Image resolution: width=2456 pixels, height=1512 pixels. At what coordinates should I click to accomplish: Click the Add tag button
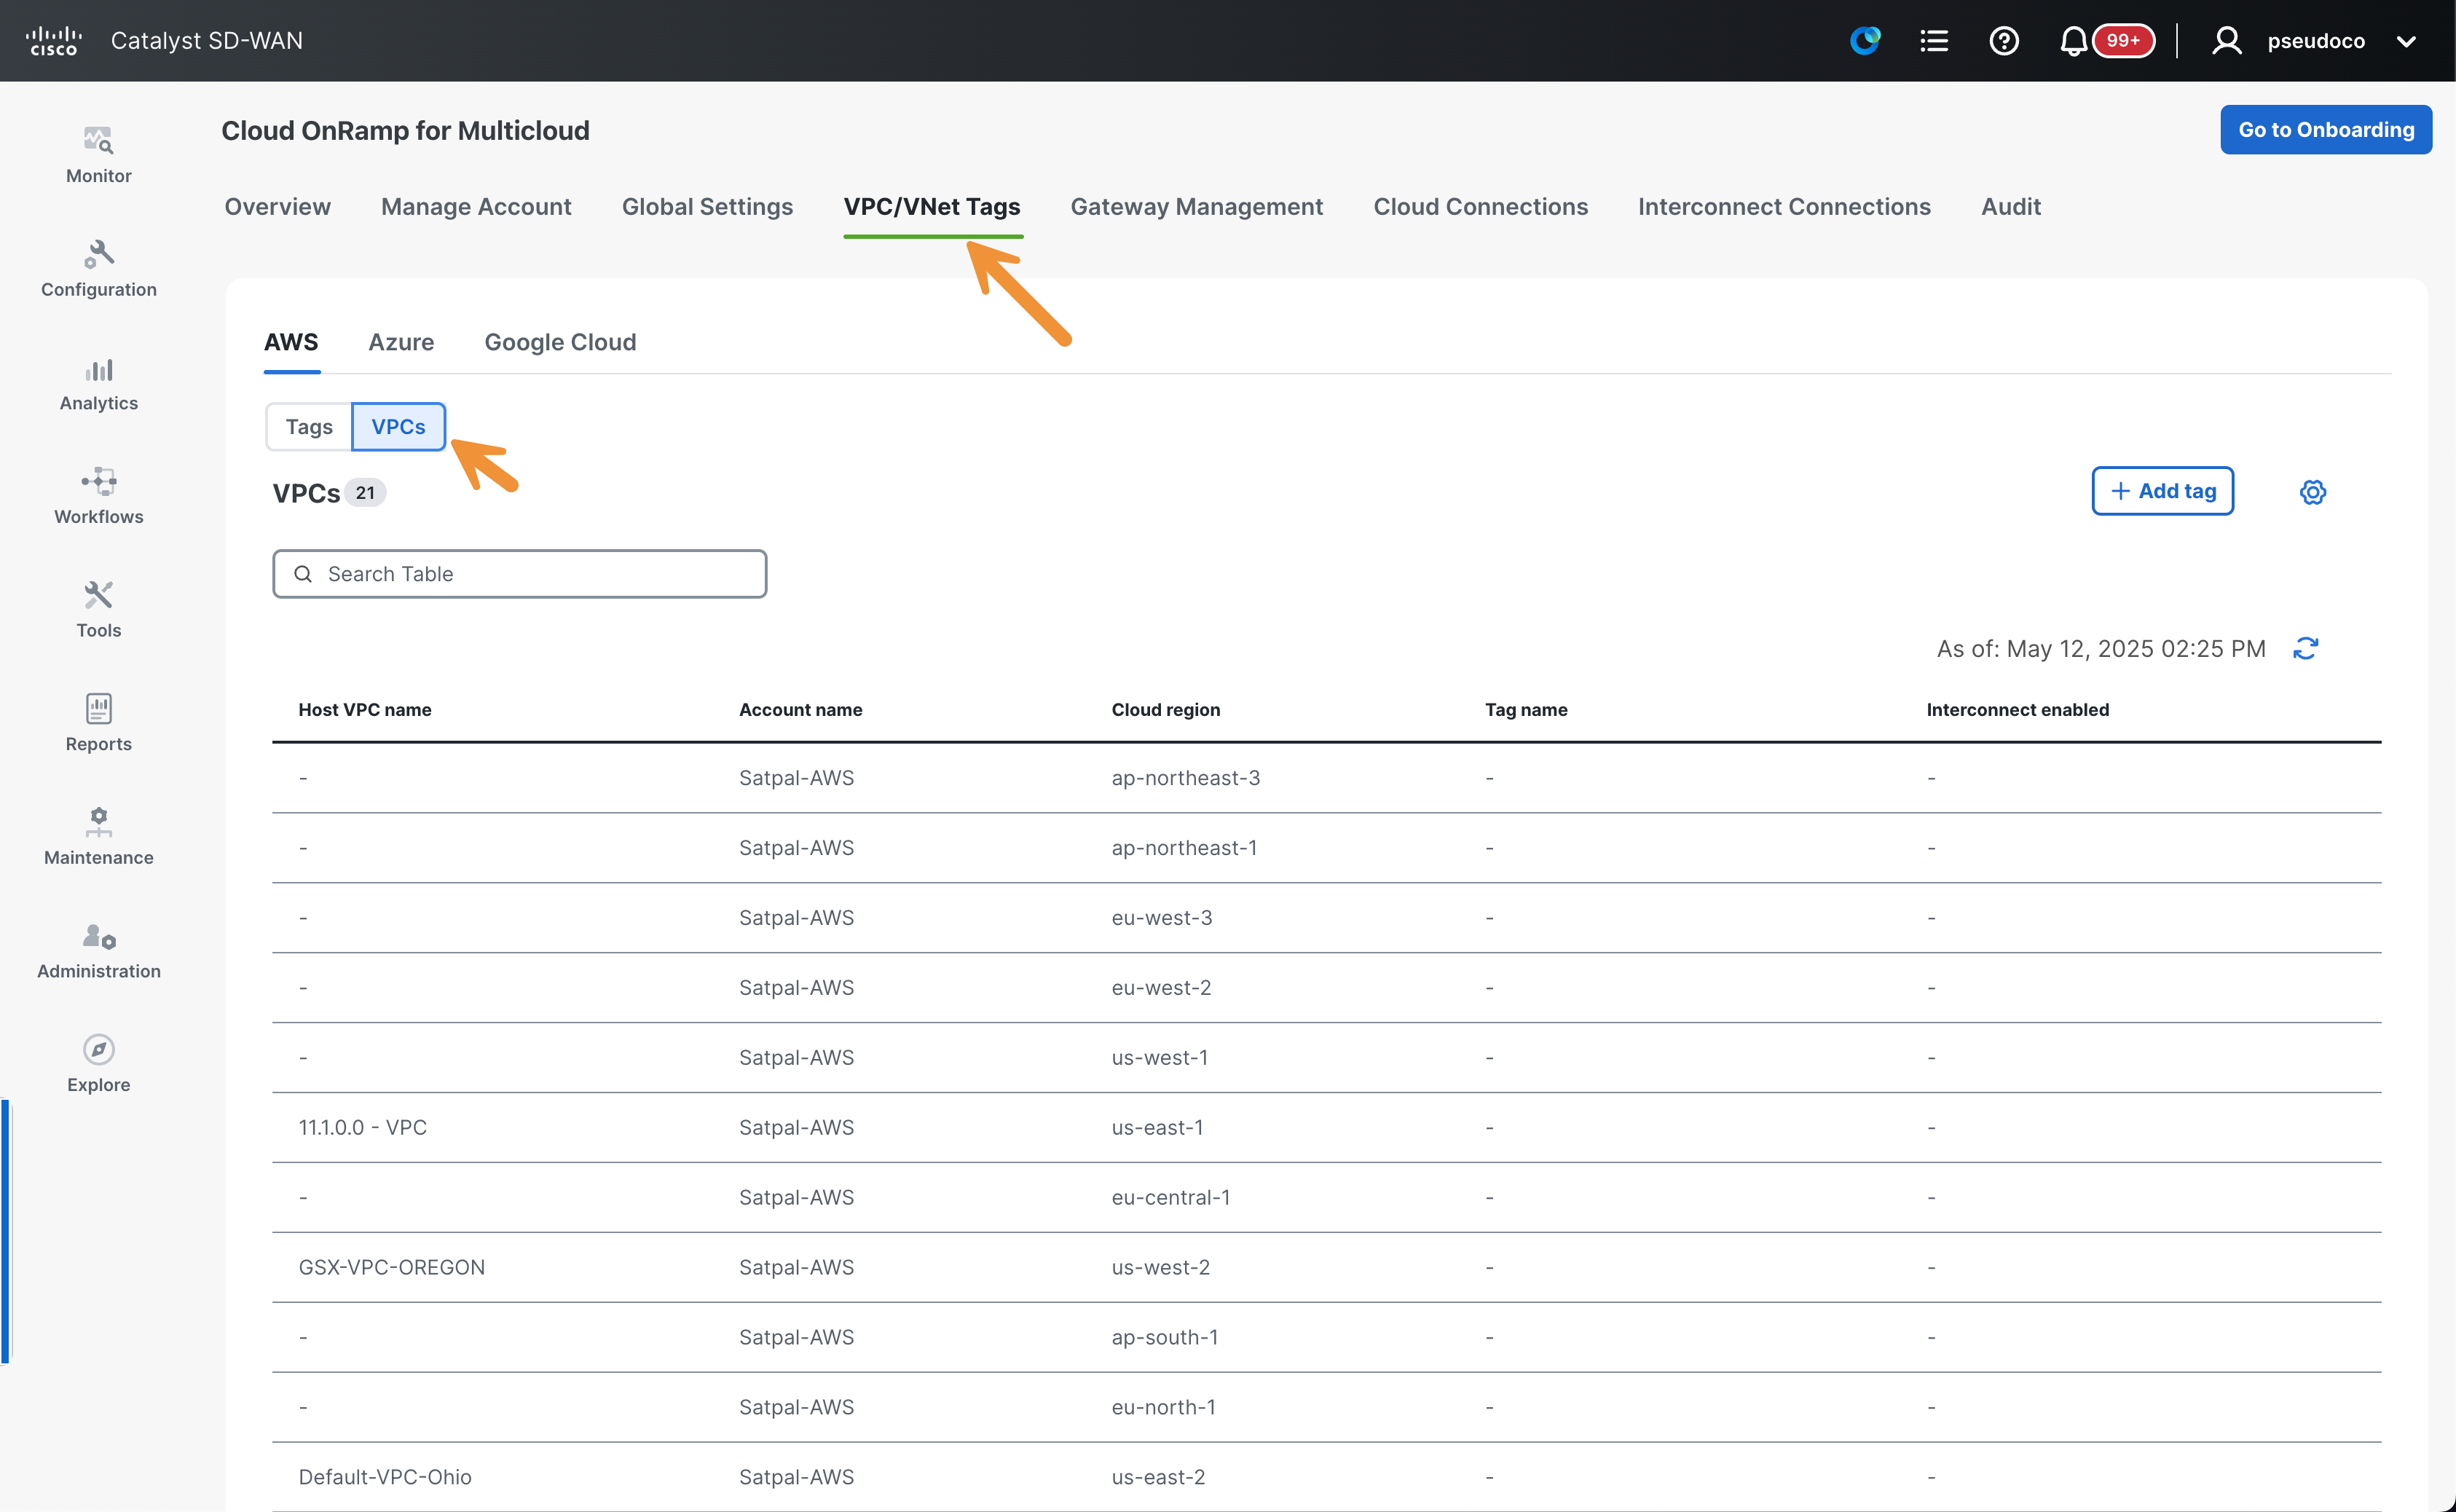(x=2162, y=491)
